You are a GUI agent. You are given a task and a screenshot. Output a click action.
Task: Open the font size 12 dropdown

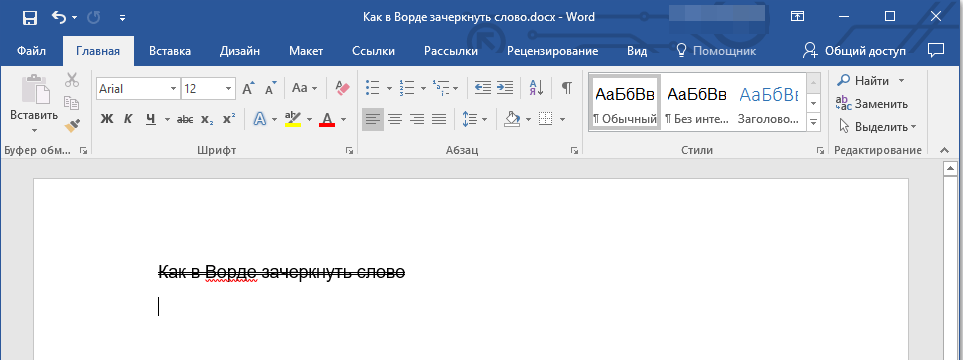[228, 89]
